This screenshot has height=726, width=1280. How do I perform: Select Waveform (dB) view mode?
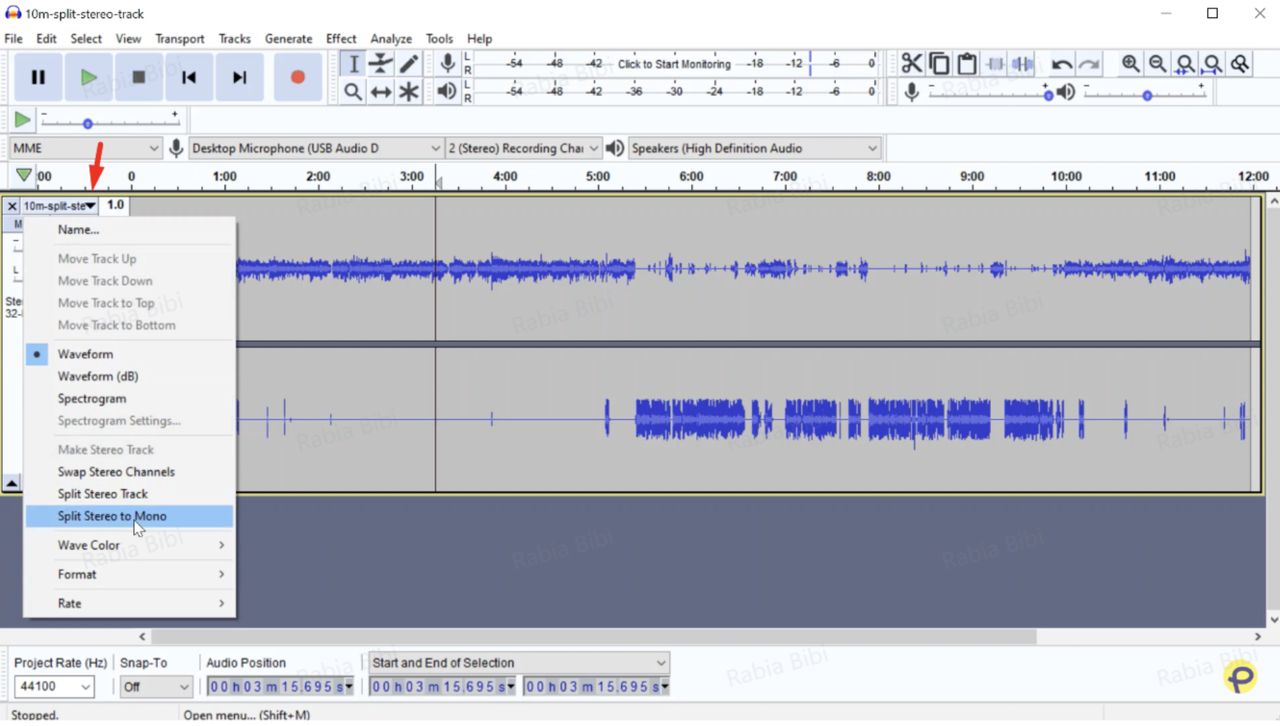point(97,376)
